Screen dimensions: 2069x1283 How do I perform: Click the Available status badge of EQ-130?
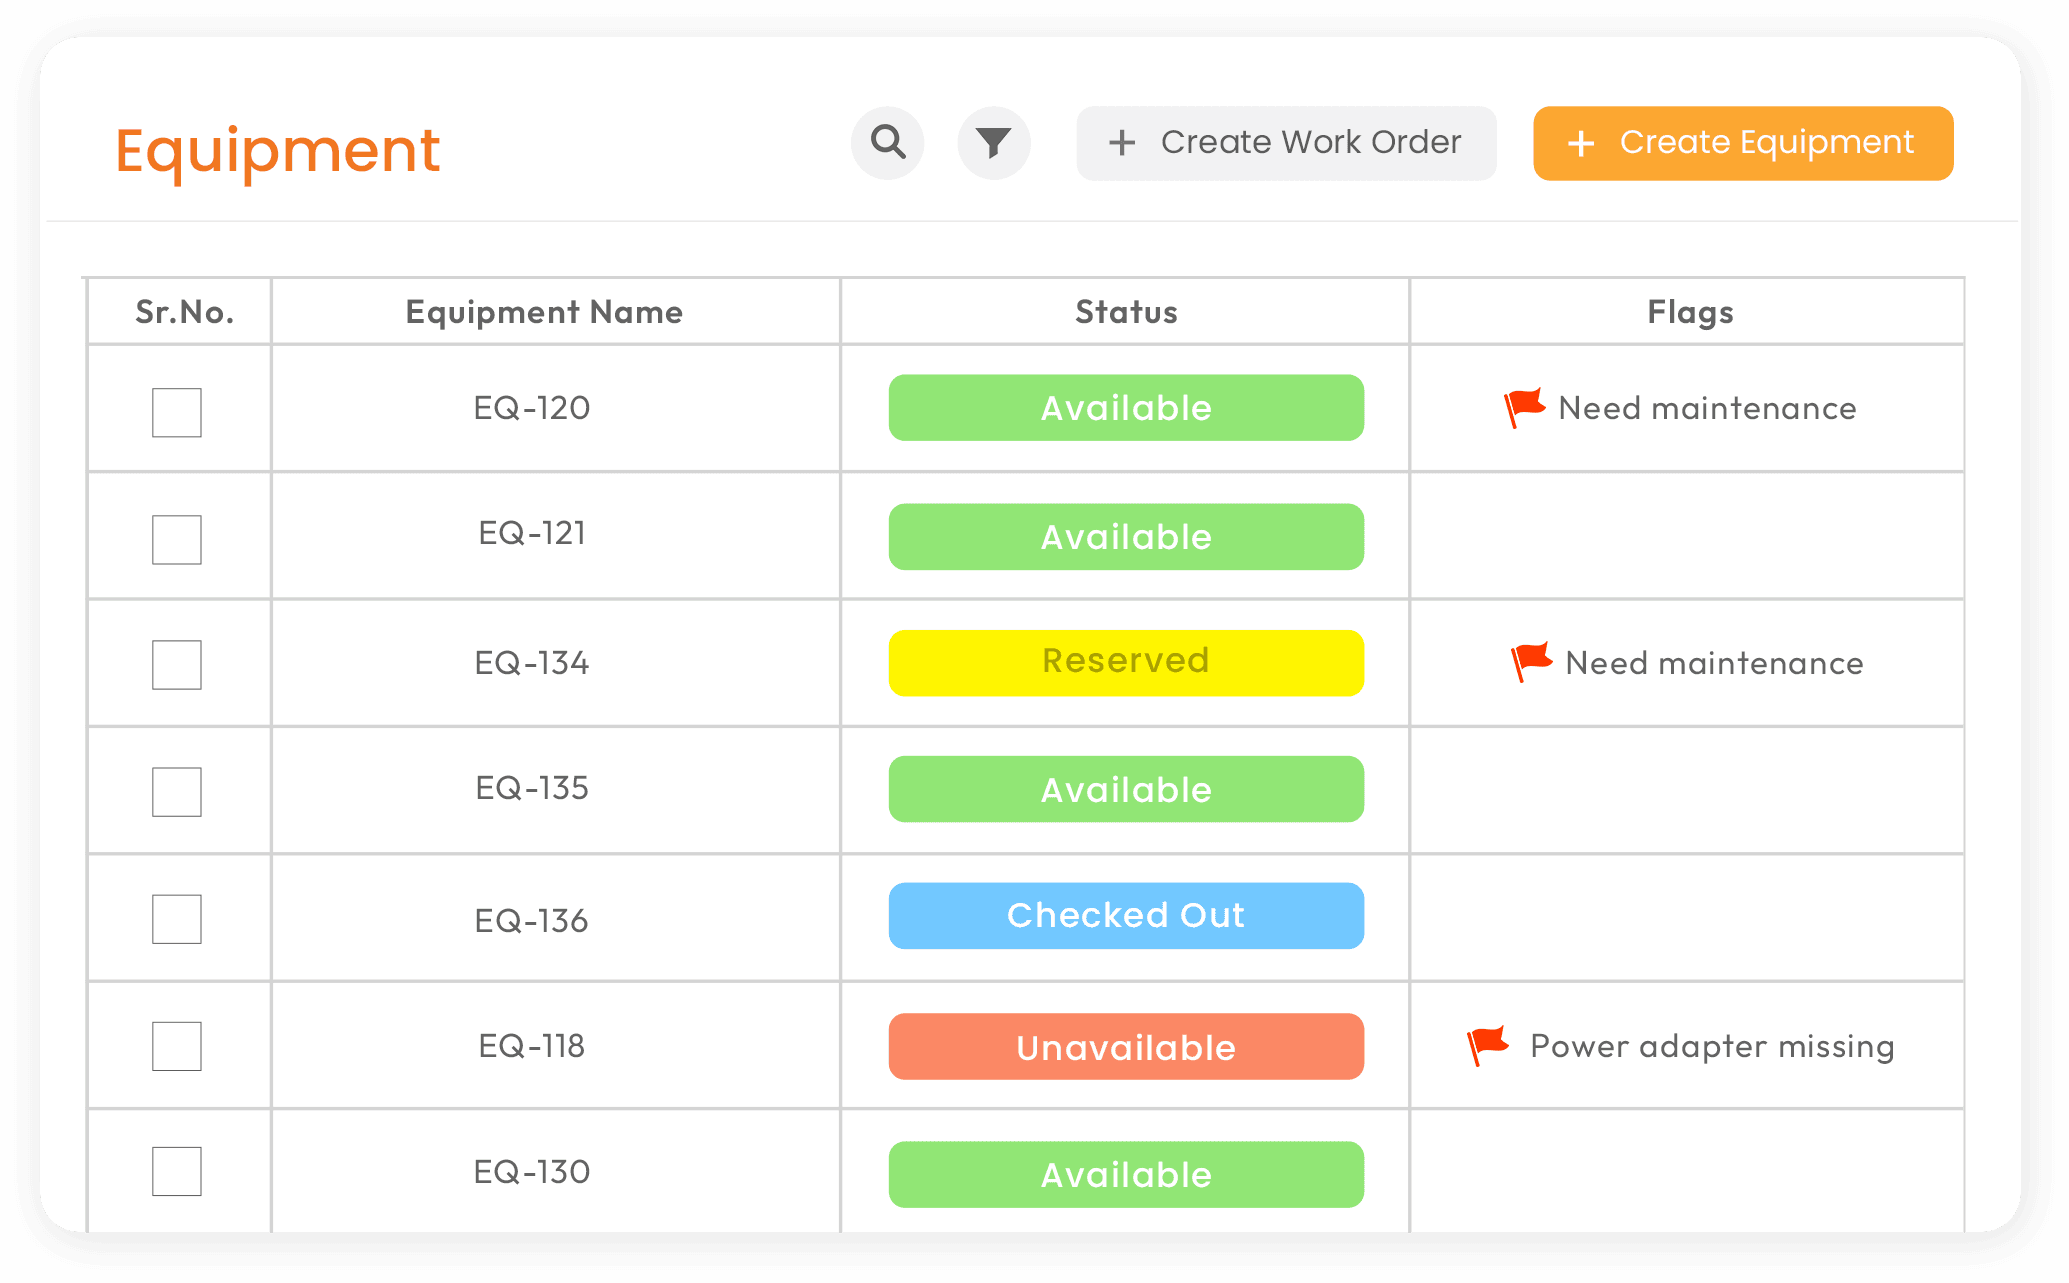click(x=1126, y=1175)
